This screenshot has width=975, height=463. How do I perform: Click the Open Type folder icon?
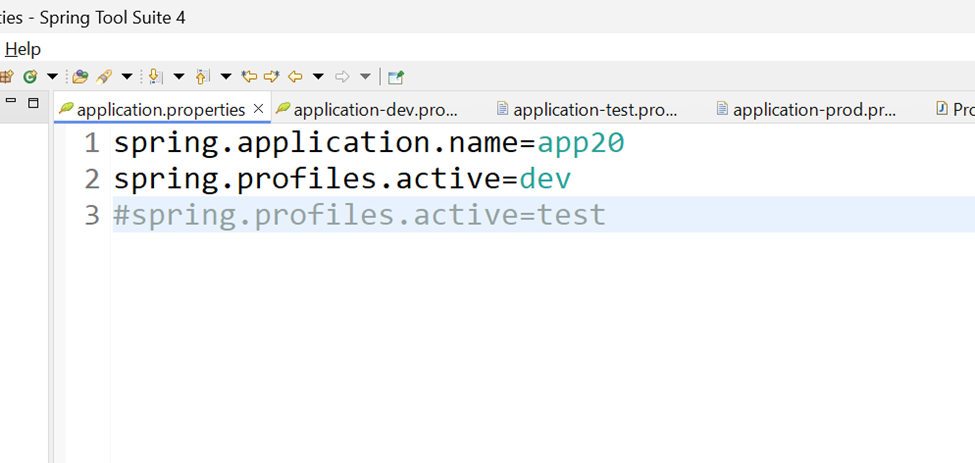coord(80,77)
